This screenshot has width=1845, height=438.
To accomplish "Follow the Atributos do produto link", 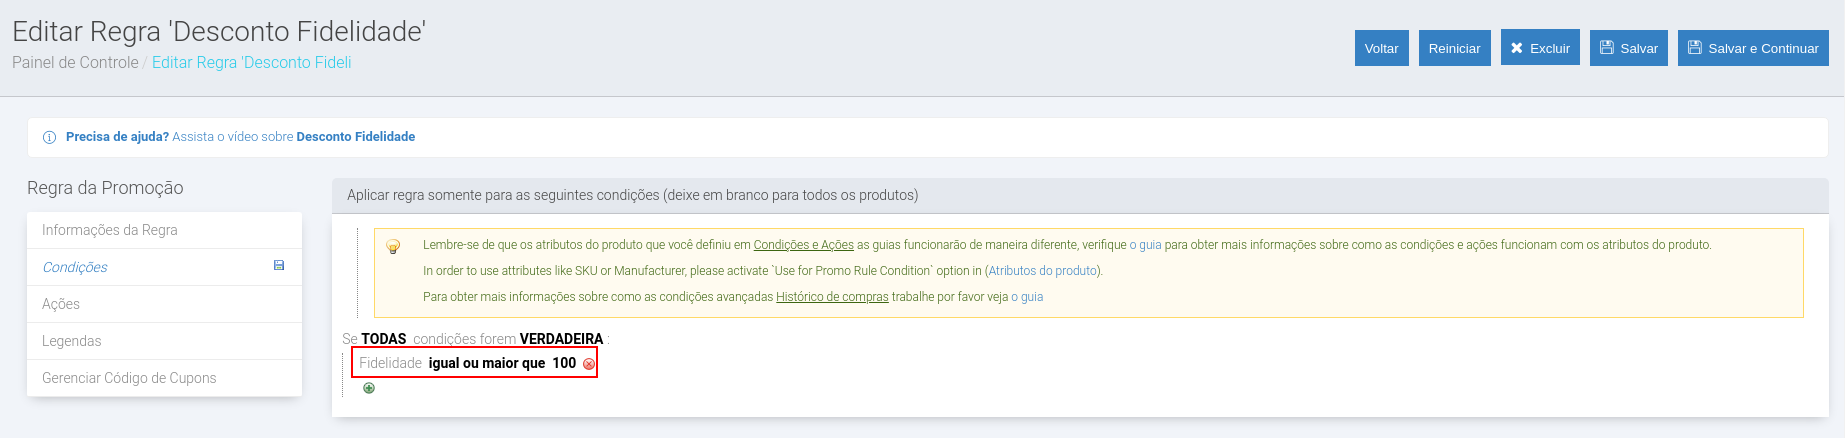I will 1042,271.
